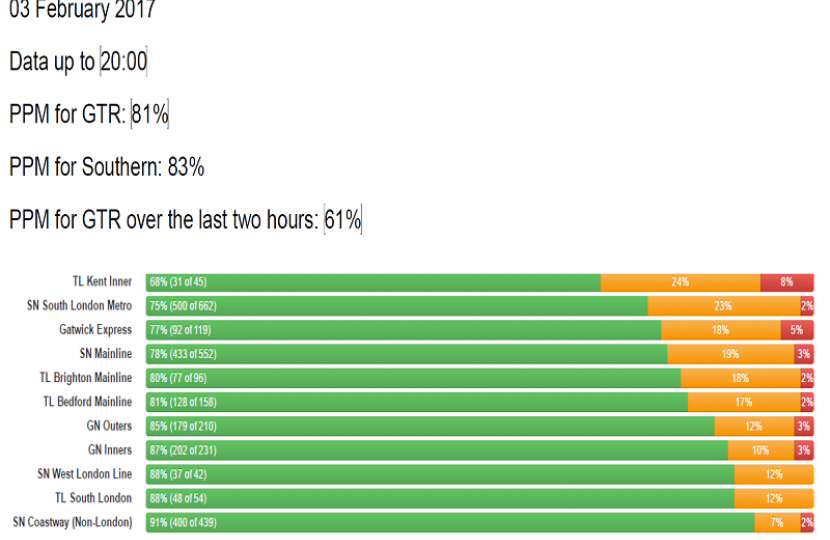Click the green TL Kent Inner bar segment
Screen dimensions: 830x540
point(372,282)
